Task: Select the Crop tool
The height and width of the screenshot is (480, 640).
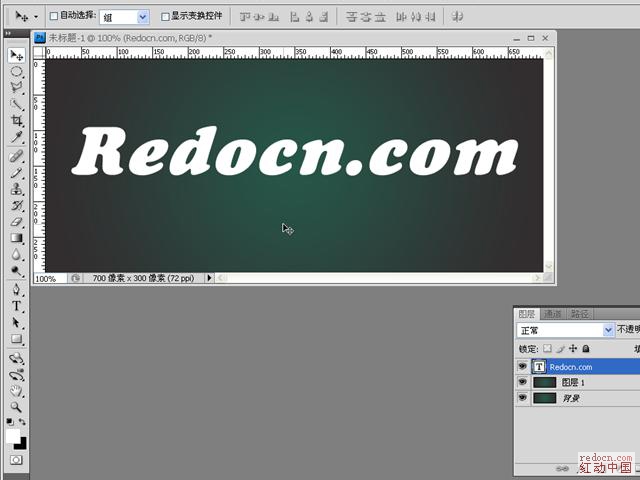Action: (17, 120)
